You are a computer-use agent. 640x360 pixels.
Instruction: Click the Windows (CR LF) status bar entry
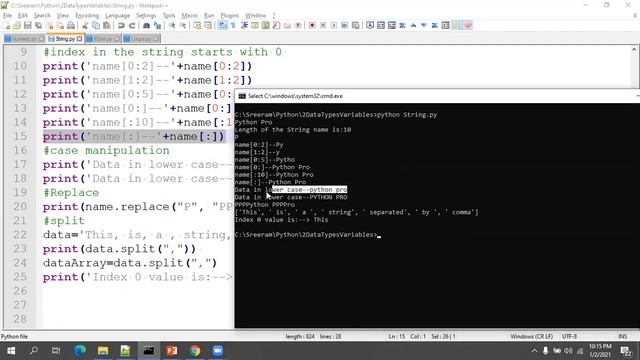pyautogui.click(x=531, y=336)
